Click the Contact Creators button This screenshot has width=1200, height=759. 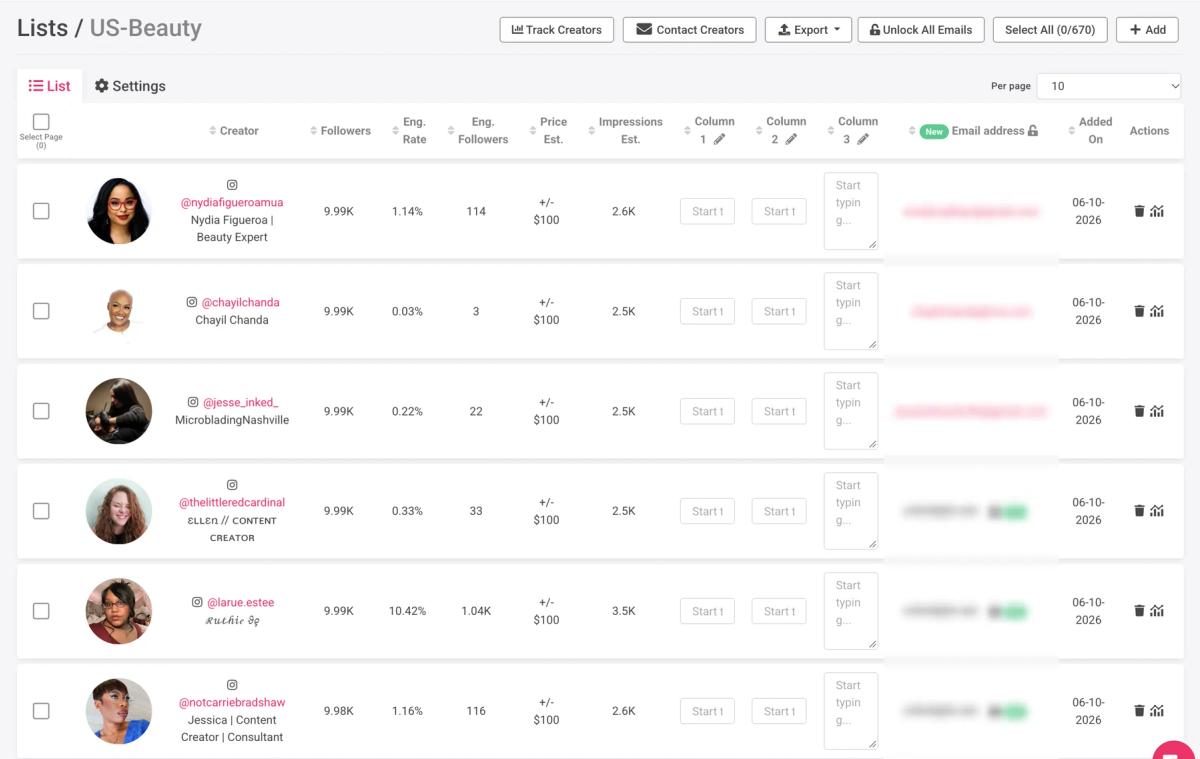click(x=690, y=30)
